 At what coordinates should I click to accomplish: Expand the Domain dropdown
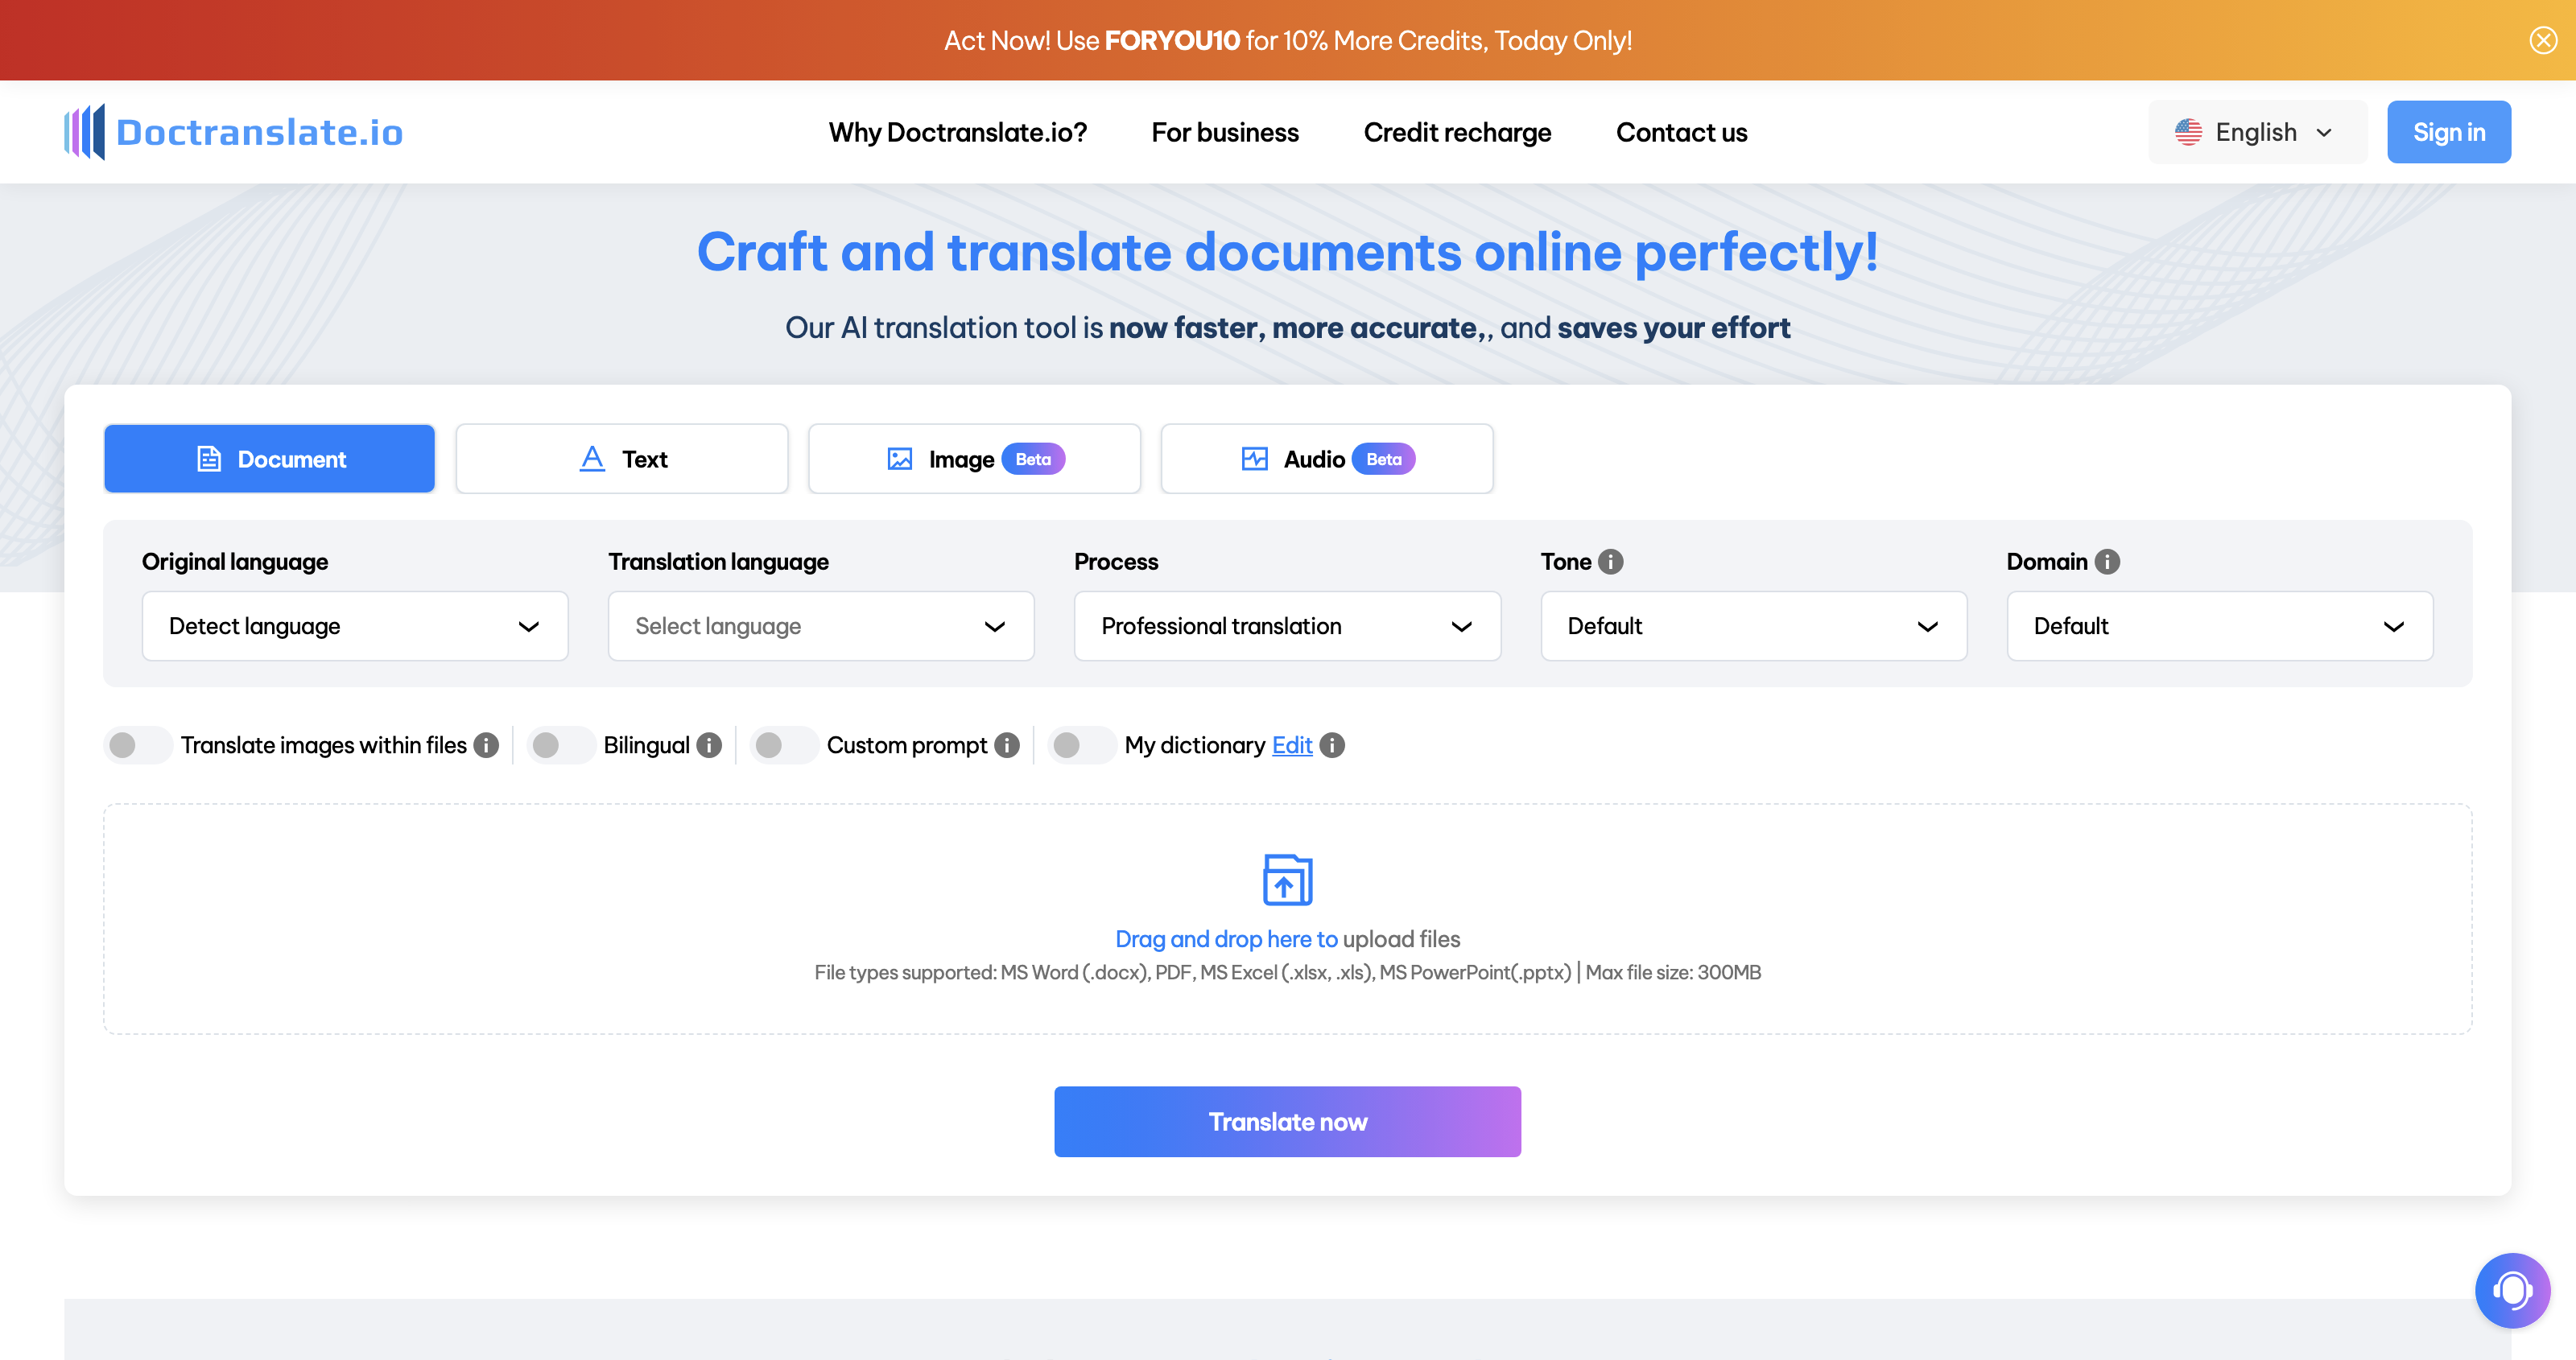click(2220, 626)
